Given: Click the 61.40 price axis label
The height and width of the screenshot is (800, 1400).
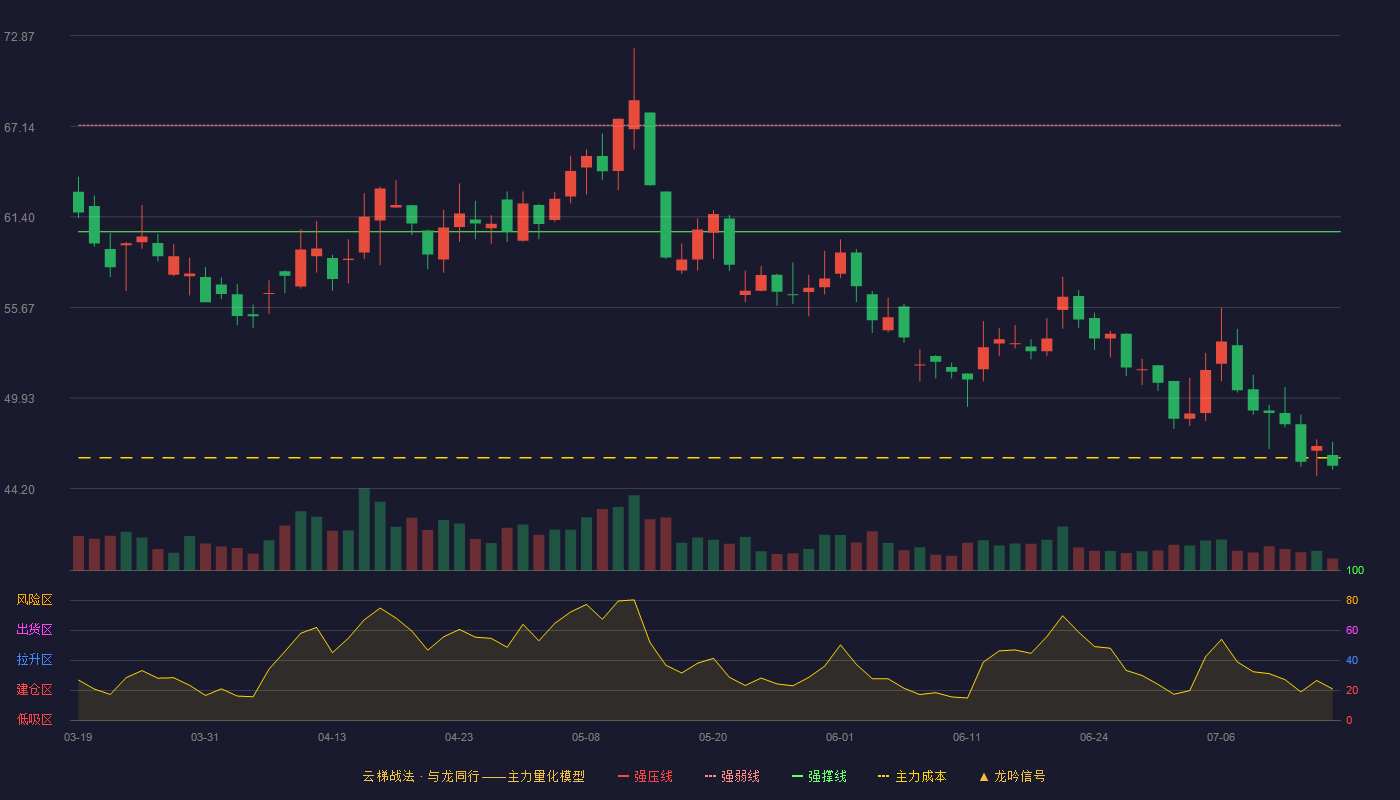Looking at the screenshot, I should coord(19,218).
